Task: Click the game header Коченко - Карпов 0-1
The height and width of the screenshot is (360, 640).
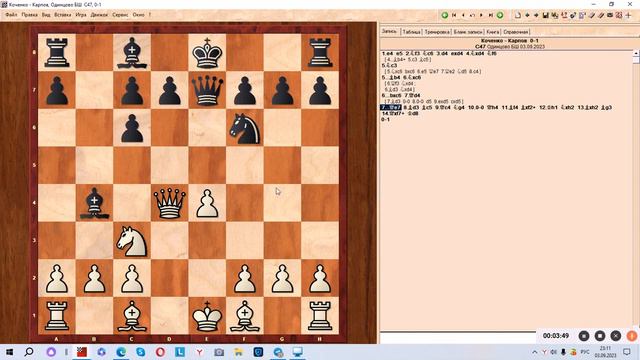Action: (x=510, y=41)
